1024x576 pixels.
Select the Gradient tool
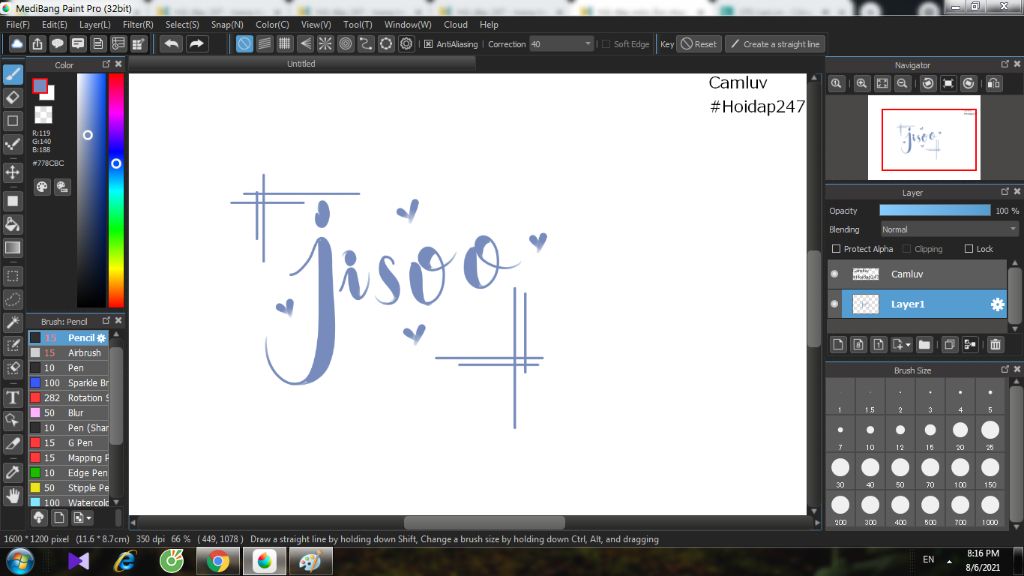12,248
